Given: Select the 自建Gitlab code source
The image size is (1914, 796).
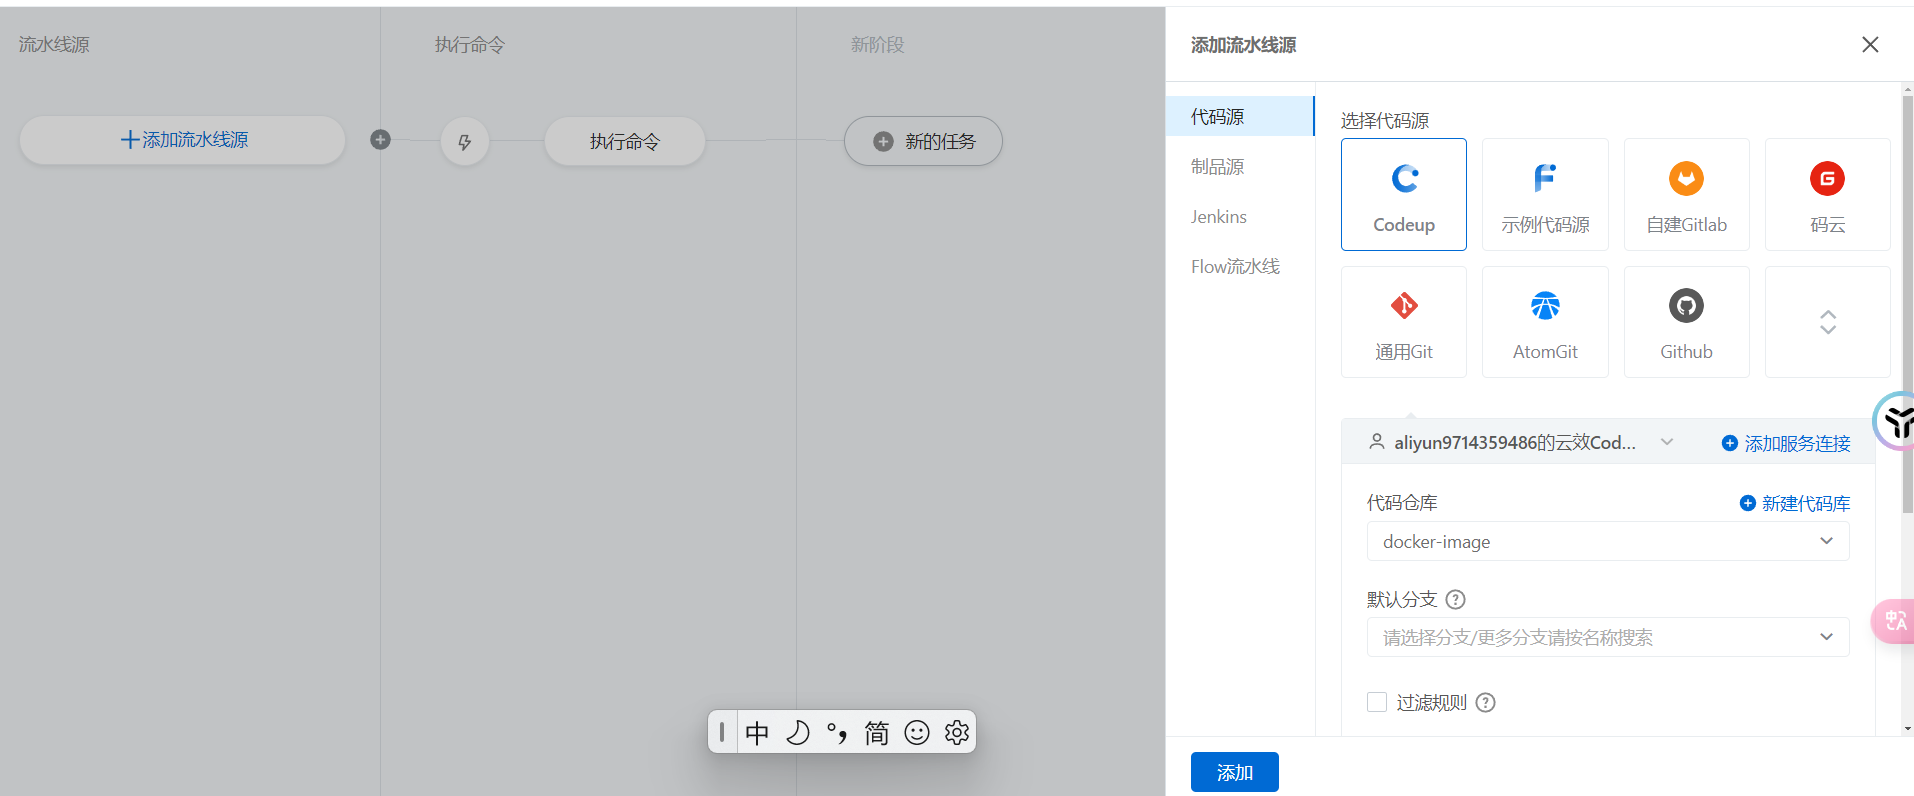Looking at the screenshot, I should 1686,194.
